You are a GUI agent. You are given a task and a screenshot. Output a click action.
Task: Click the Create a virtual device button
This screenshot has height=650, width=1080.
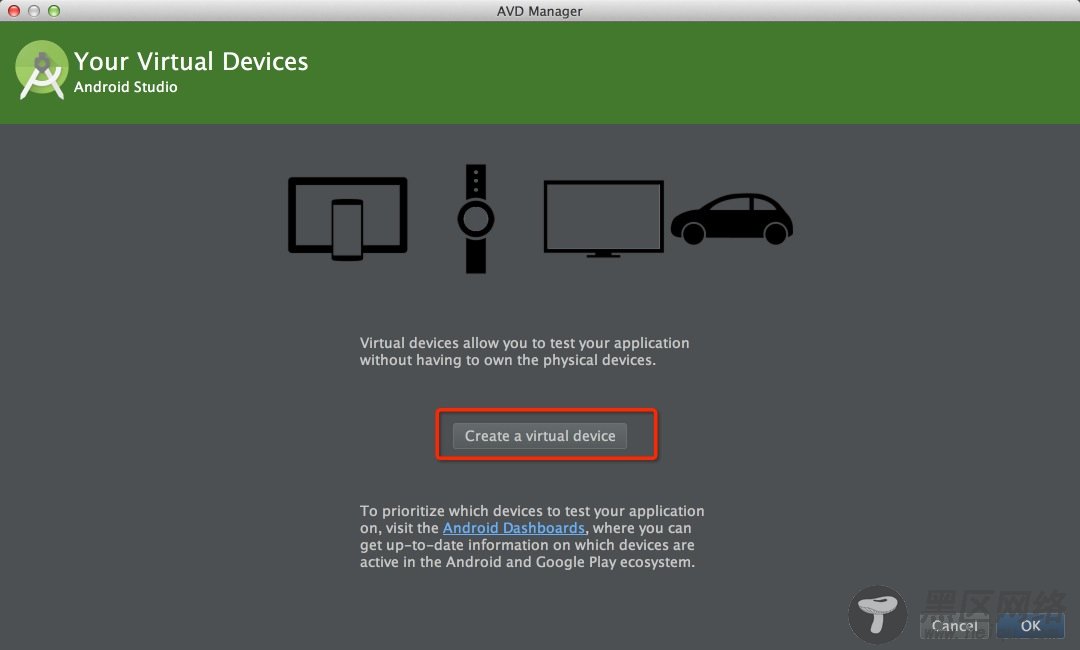point(539,436)
